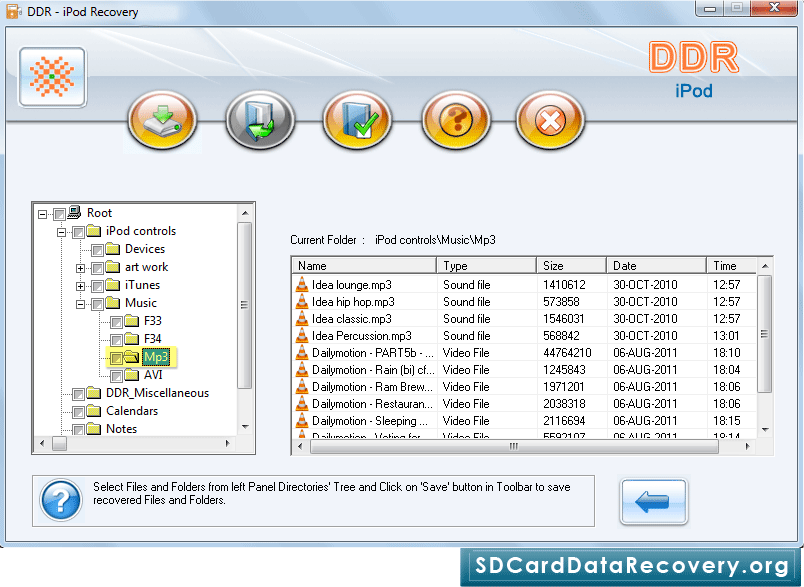This screenshot has width=804, height=587.
Task: Select the Mp3 folder in tree
Action: coord(156,356)
